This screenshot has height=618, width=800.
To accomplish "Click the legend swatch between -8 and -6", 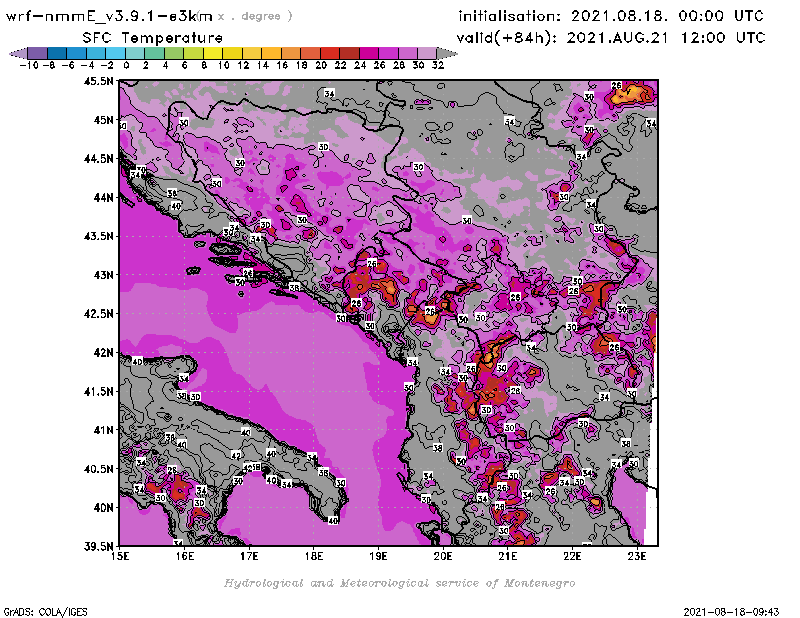I will pyautogui.click(x=57, y=53).
